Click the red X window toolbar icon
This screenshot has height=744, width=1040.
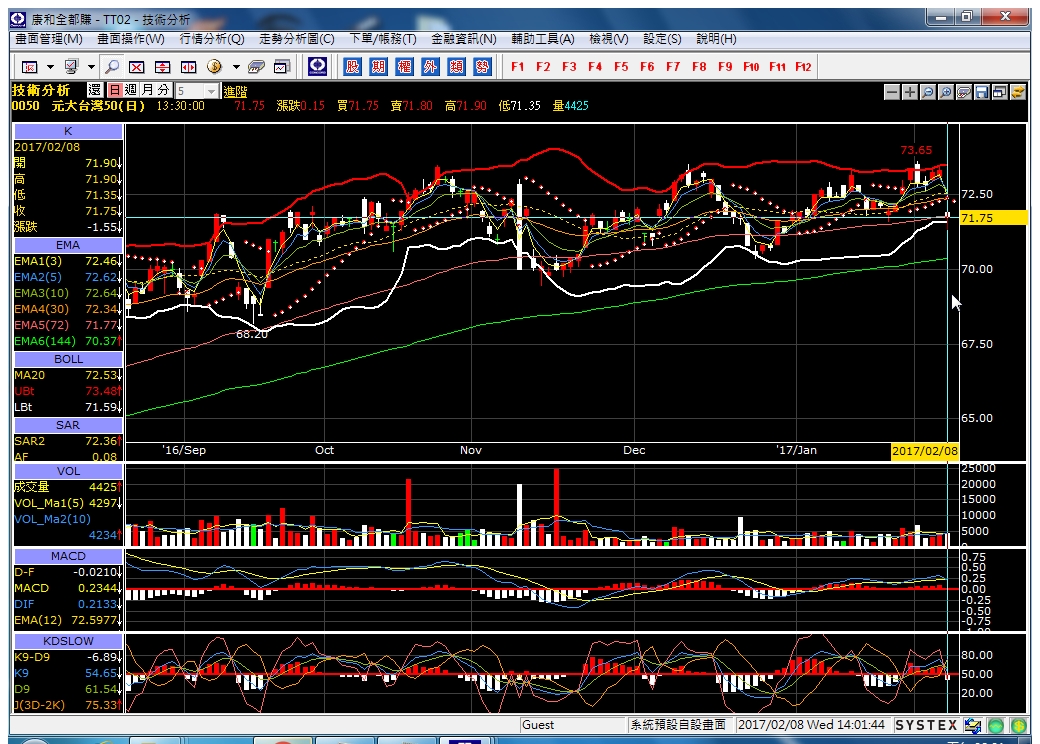[137, 67]
